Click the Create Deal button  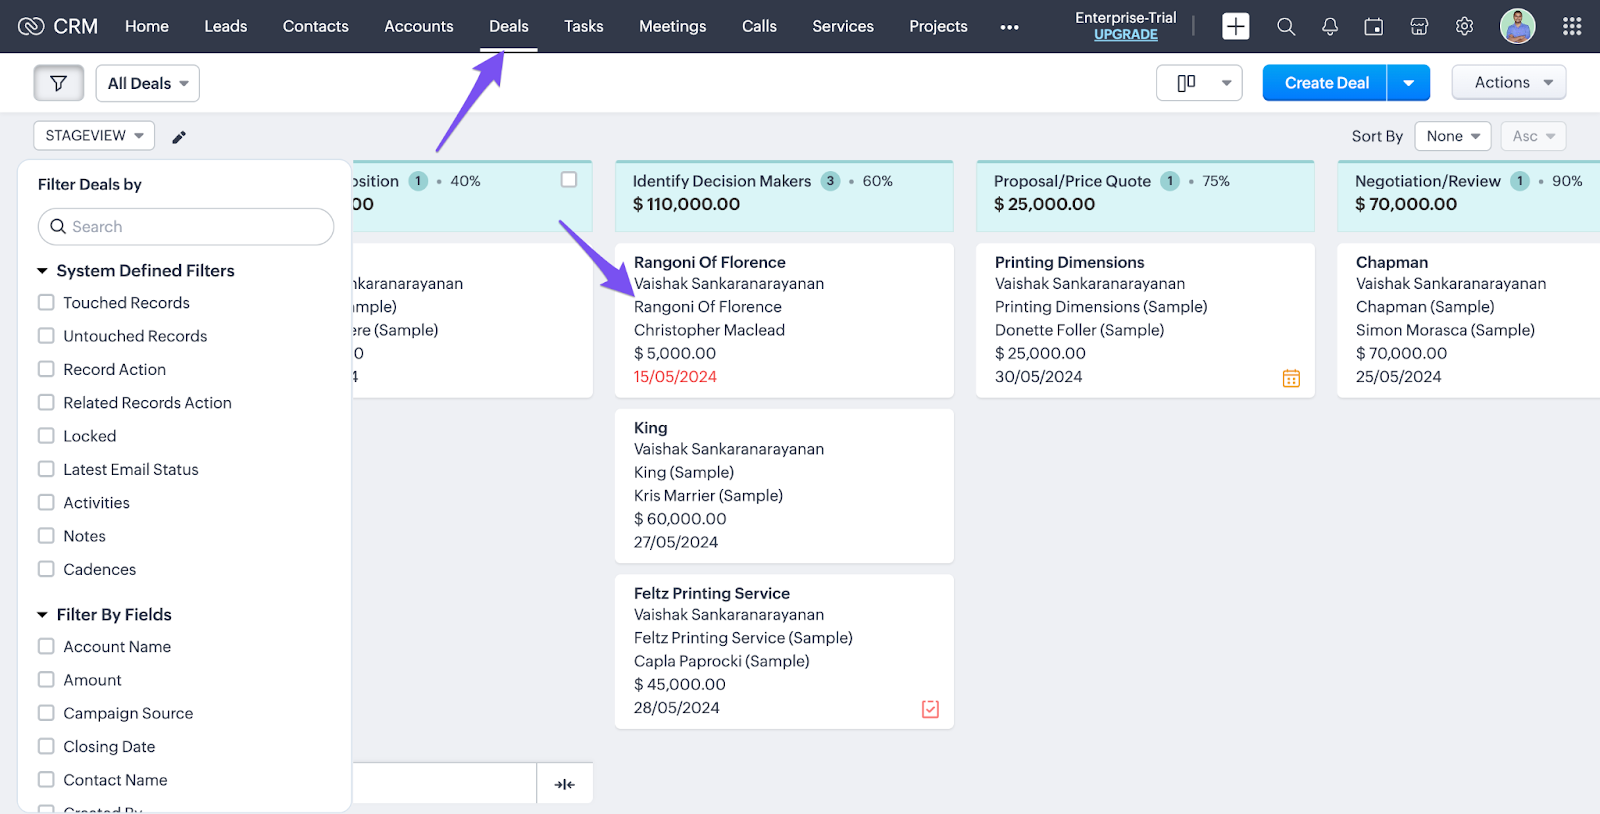tap(1325, 83)
